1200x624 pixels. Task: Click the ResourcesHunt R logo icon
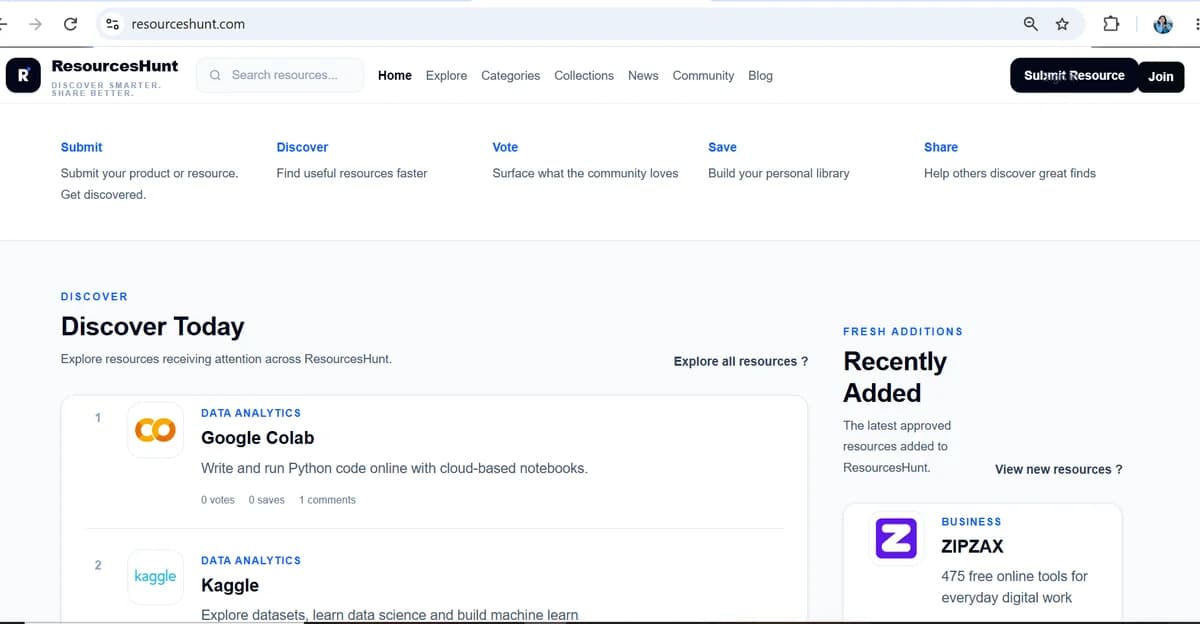23,76
